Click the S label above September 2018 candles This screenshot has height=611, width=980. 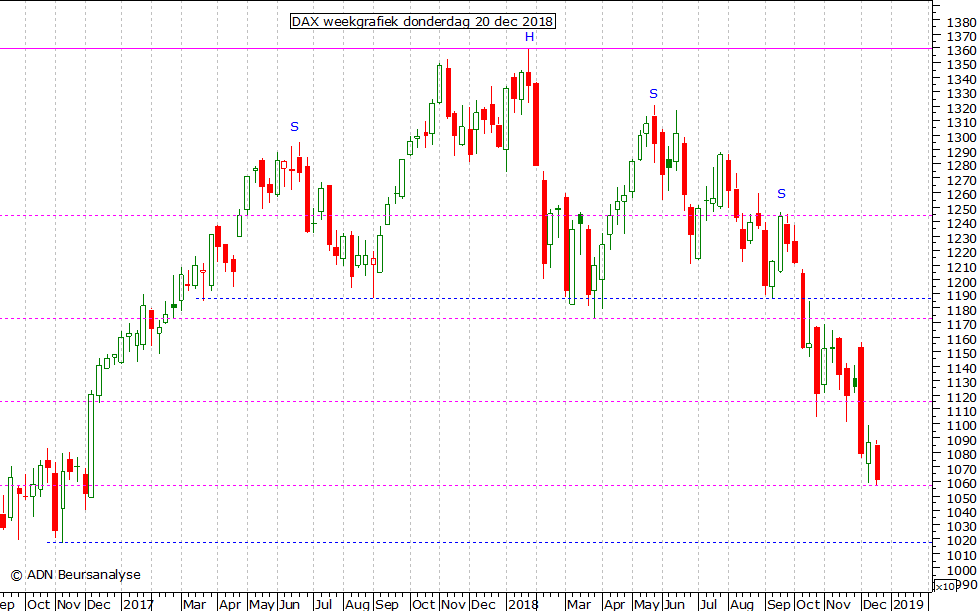coord(781,194)
